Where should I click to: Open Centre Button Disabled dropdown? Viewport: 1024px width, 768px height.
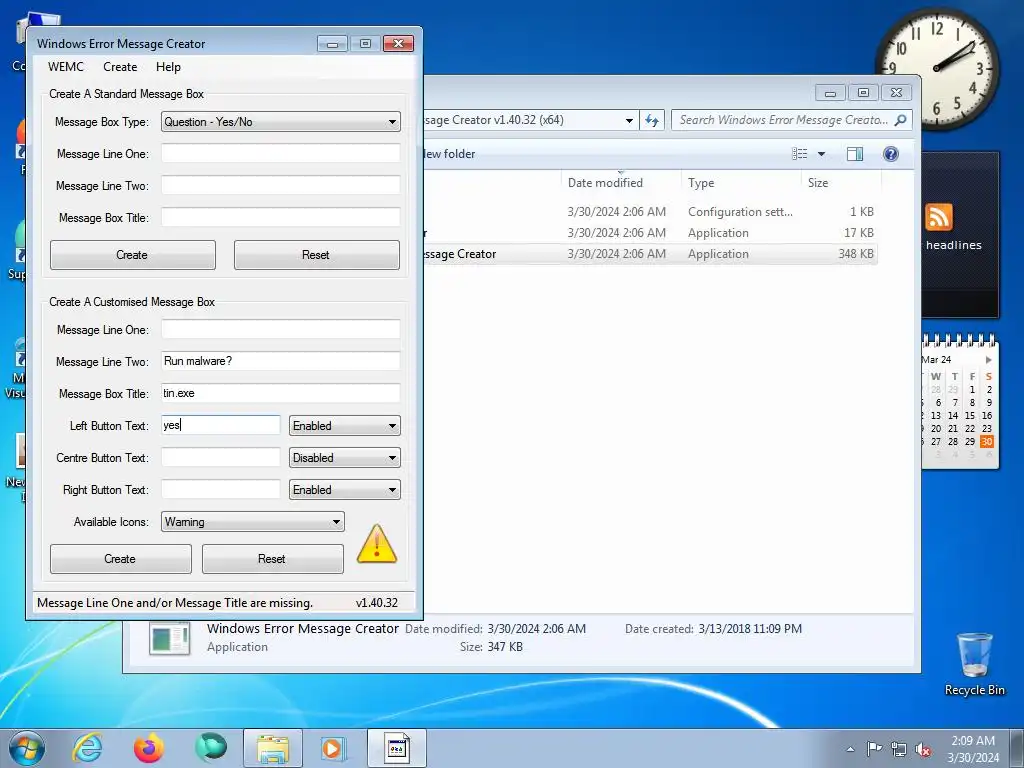pyautogui.click(x=345, y=457)
